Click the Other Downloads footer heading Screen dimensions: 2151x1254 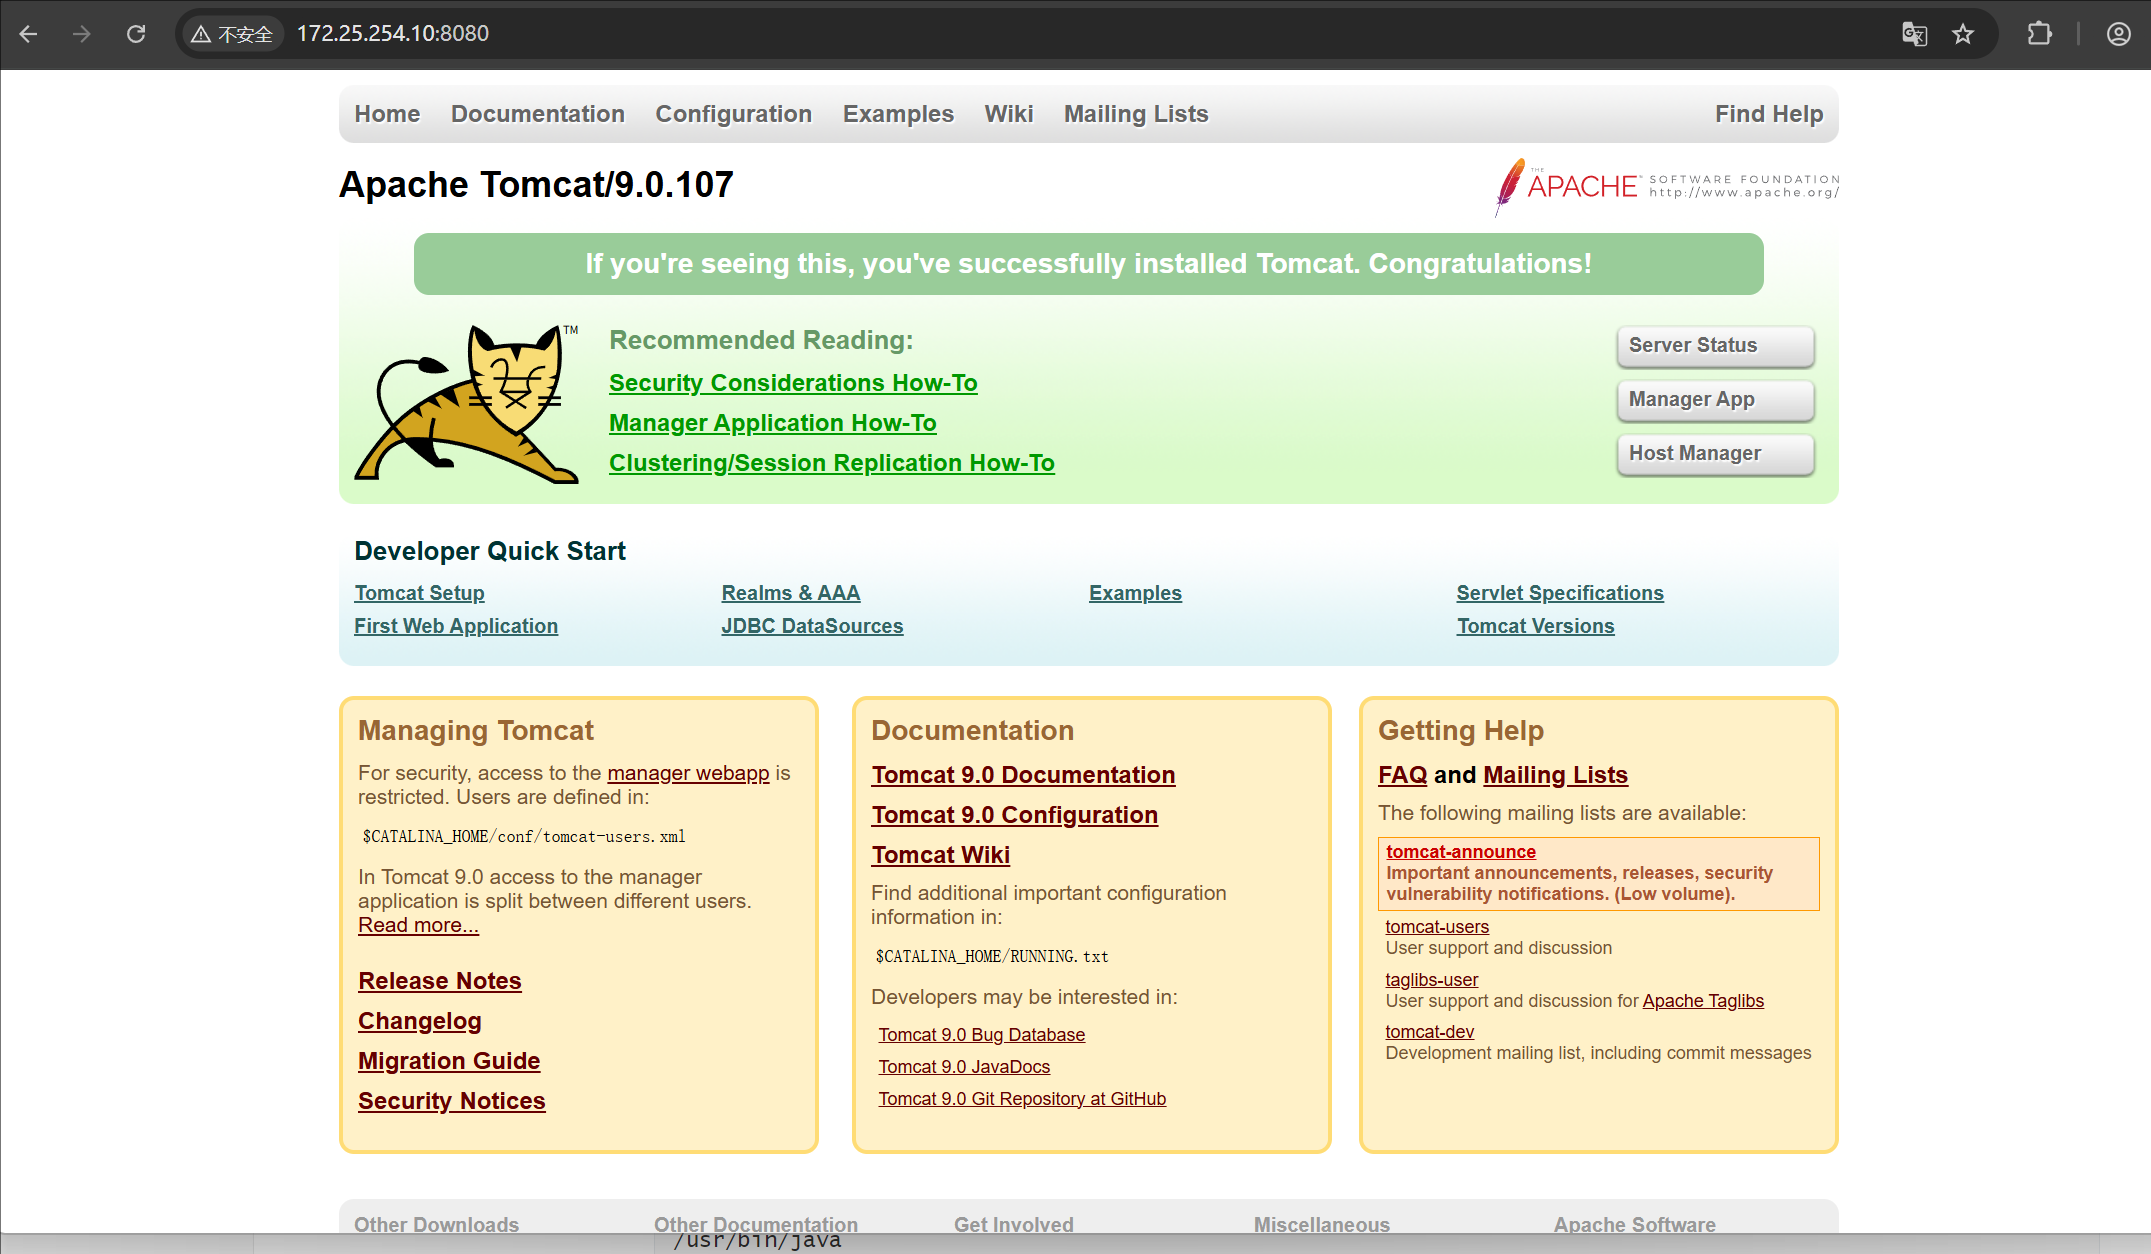pos(436,1224)
